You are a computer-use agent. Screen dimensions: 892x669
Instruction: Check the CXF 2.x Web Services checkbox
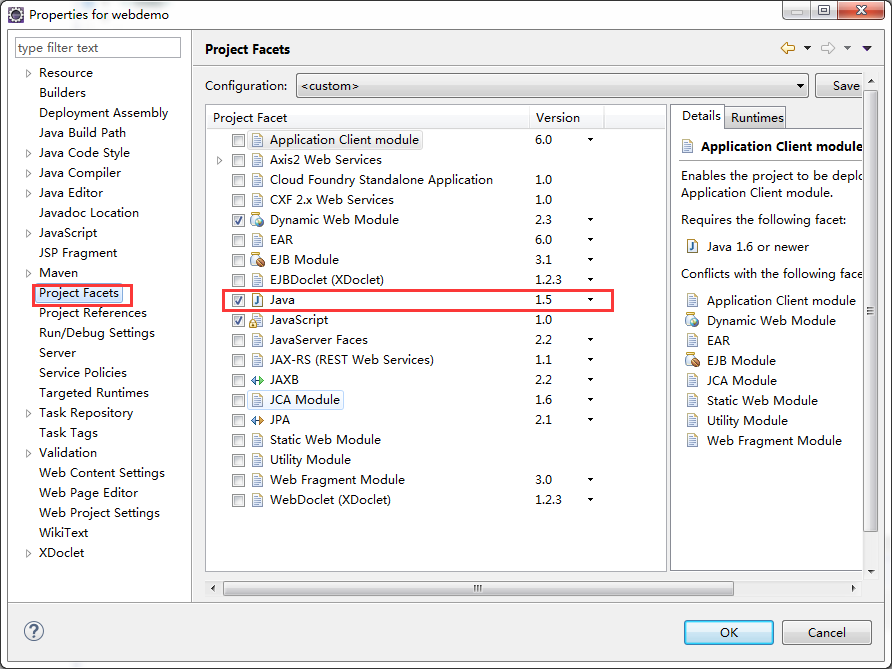pos(238,200)
